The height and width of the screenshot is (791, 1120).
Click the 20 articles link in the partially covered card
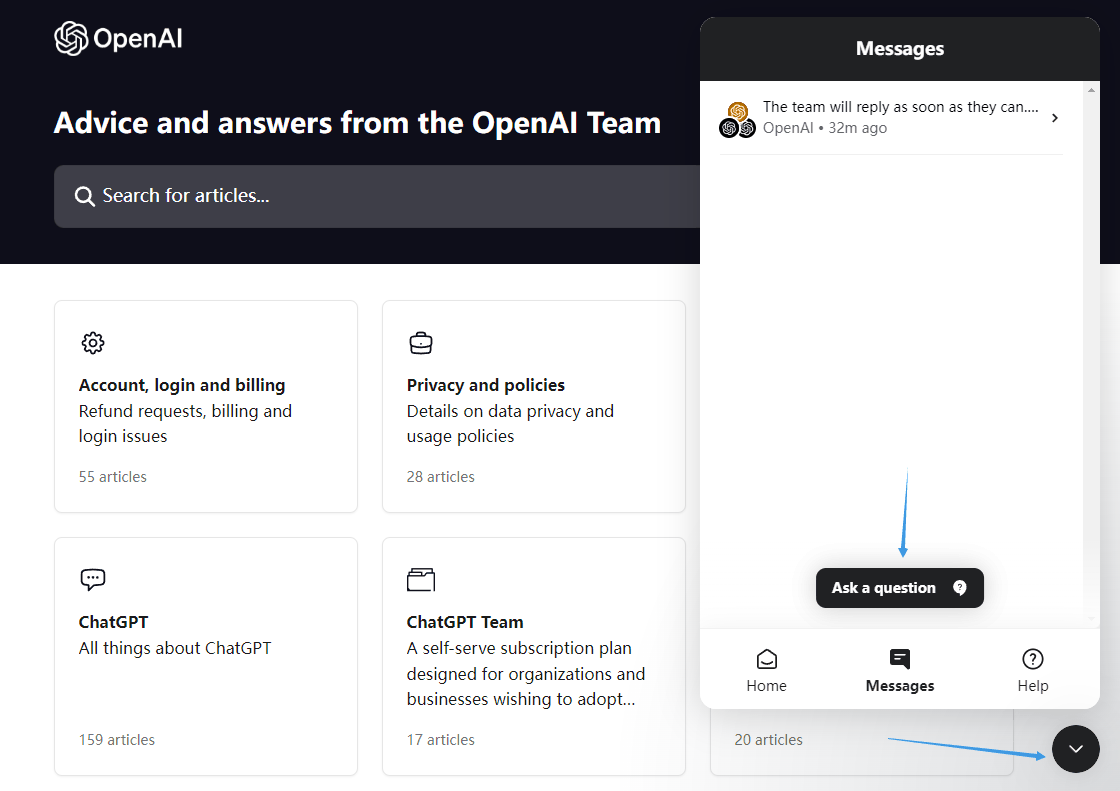tap(768, 739)
